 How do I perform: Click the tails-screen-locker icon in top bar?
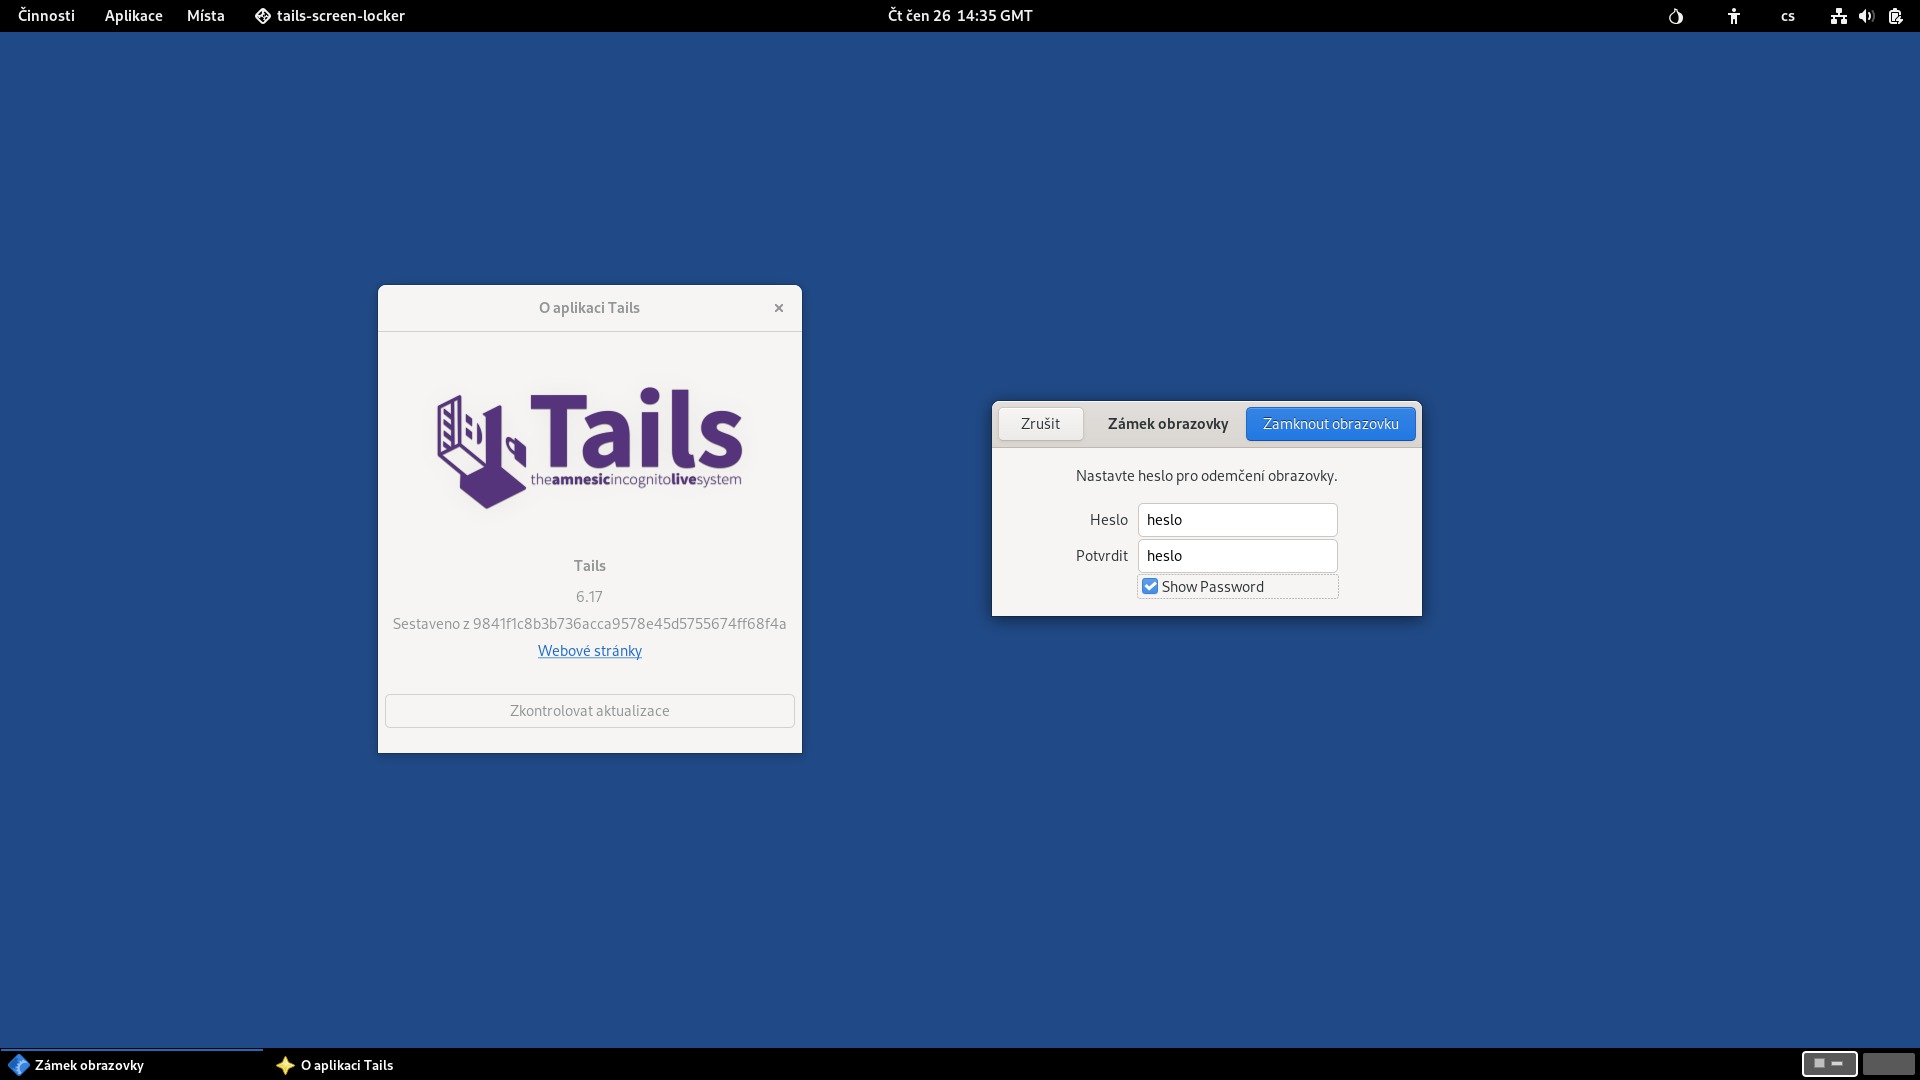coord(263,16)
